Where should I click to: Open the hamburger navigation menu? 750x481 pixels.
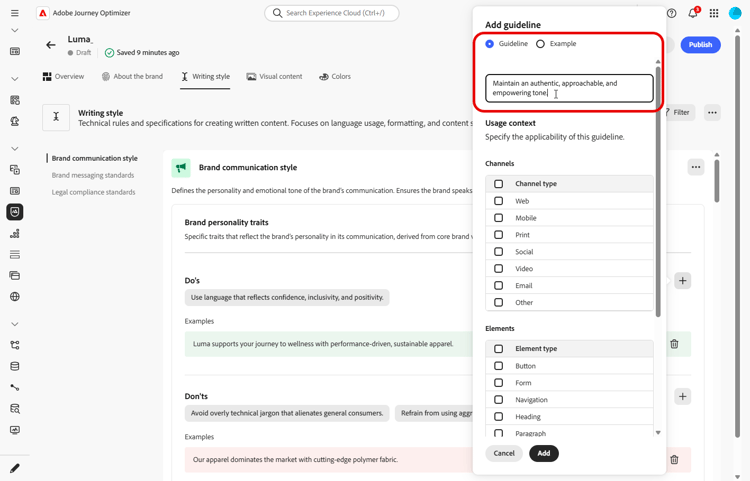pyautogui.click(x=15, y=13)
